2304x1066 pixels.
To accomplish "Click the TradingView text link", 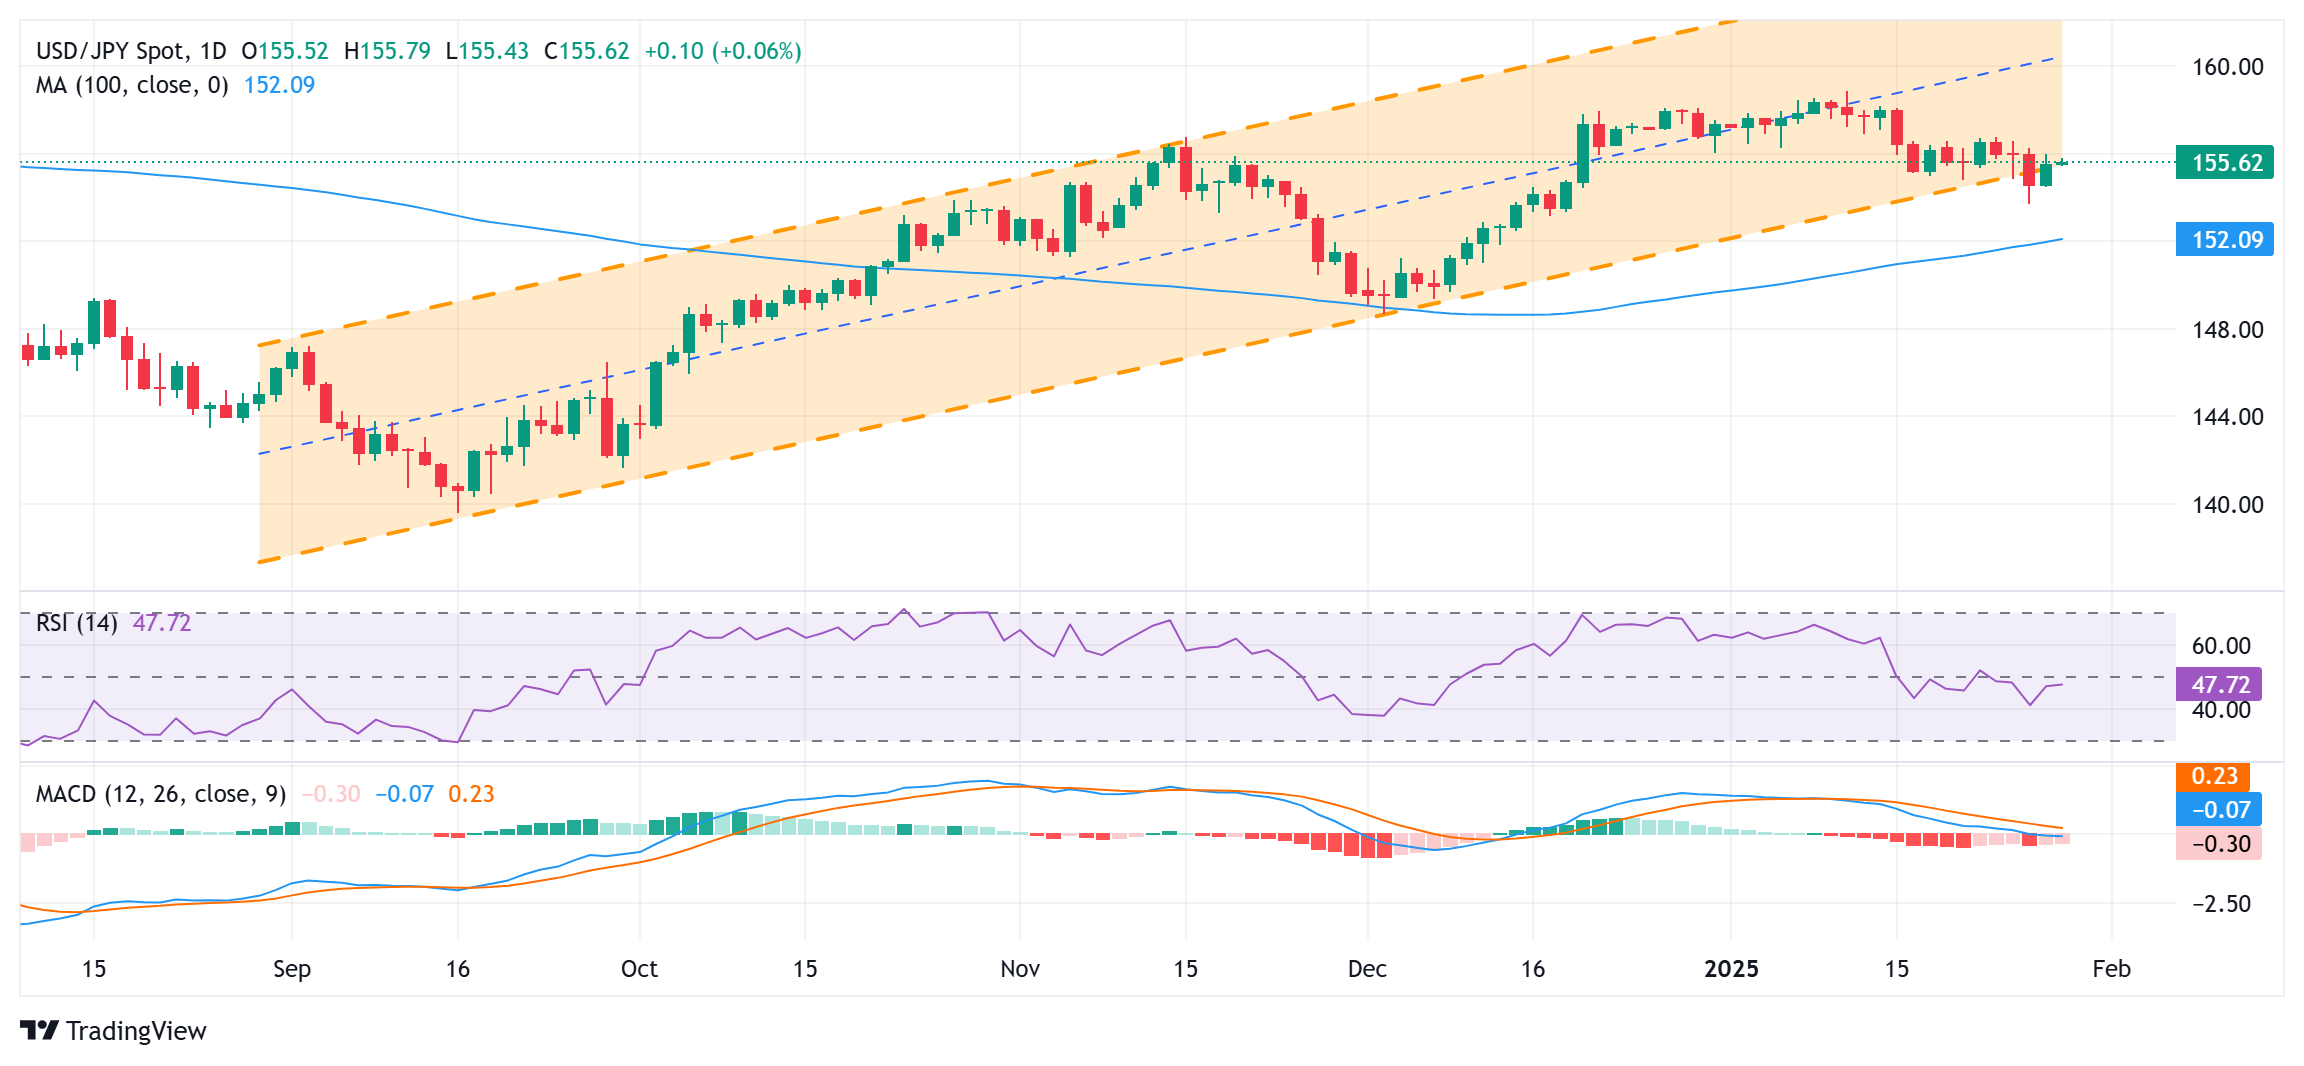I will (x=136, y=1031).
